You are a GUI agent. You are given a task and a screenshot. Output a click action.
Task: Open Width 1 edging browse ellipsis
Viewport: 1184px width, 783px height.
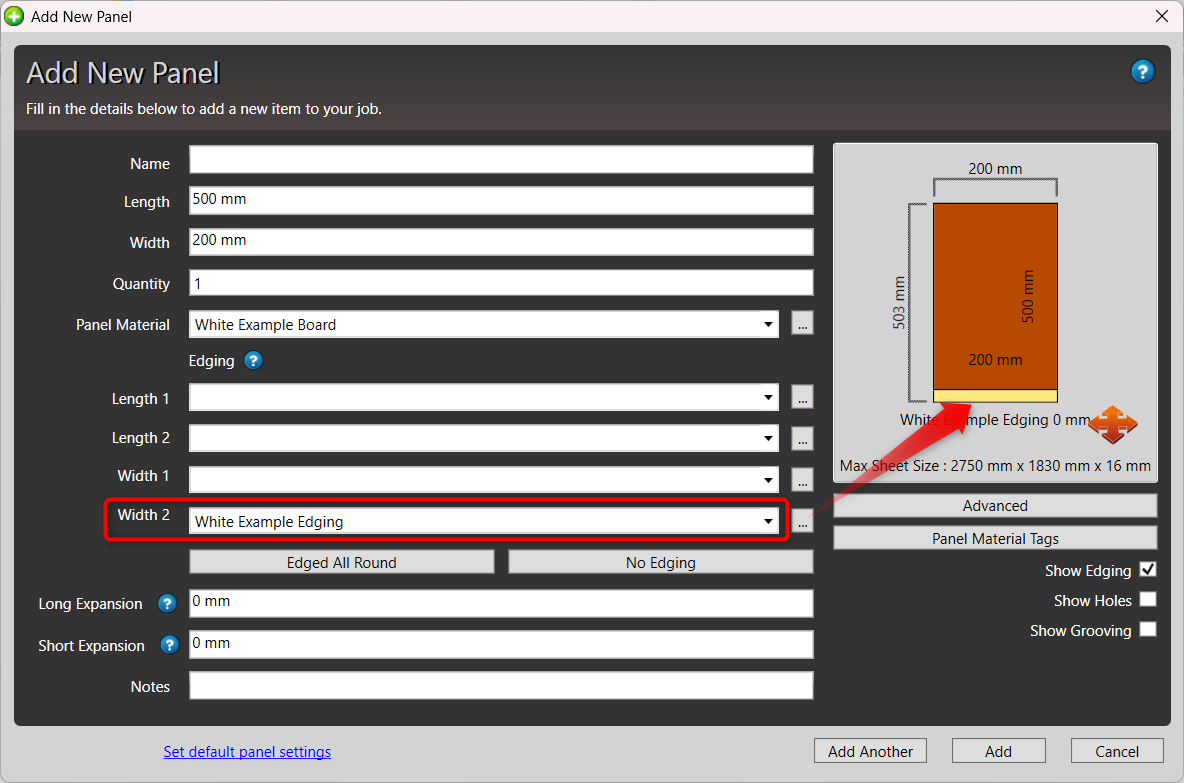coord(802,479)
